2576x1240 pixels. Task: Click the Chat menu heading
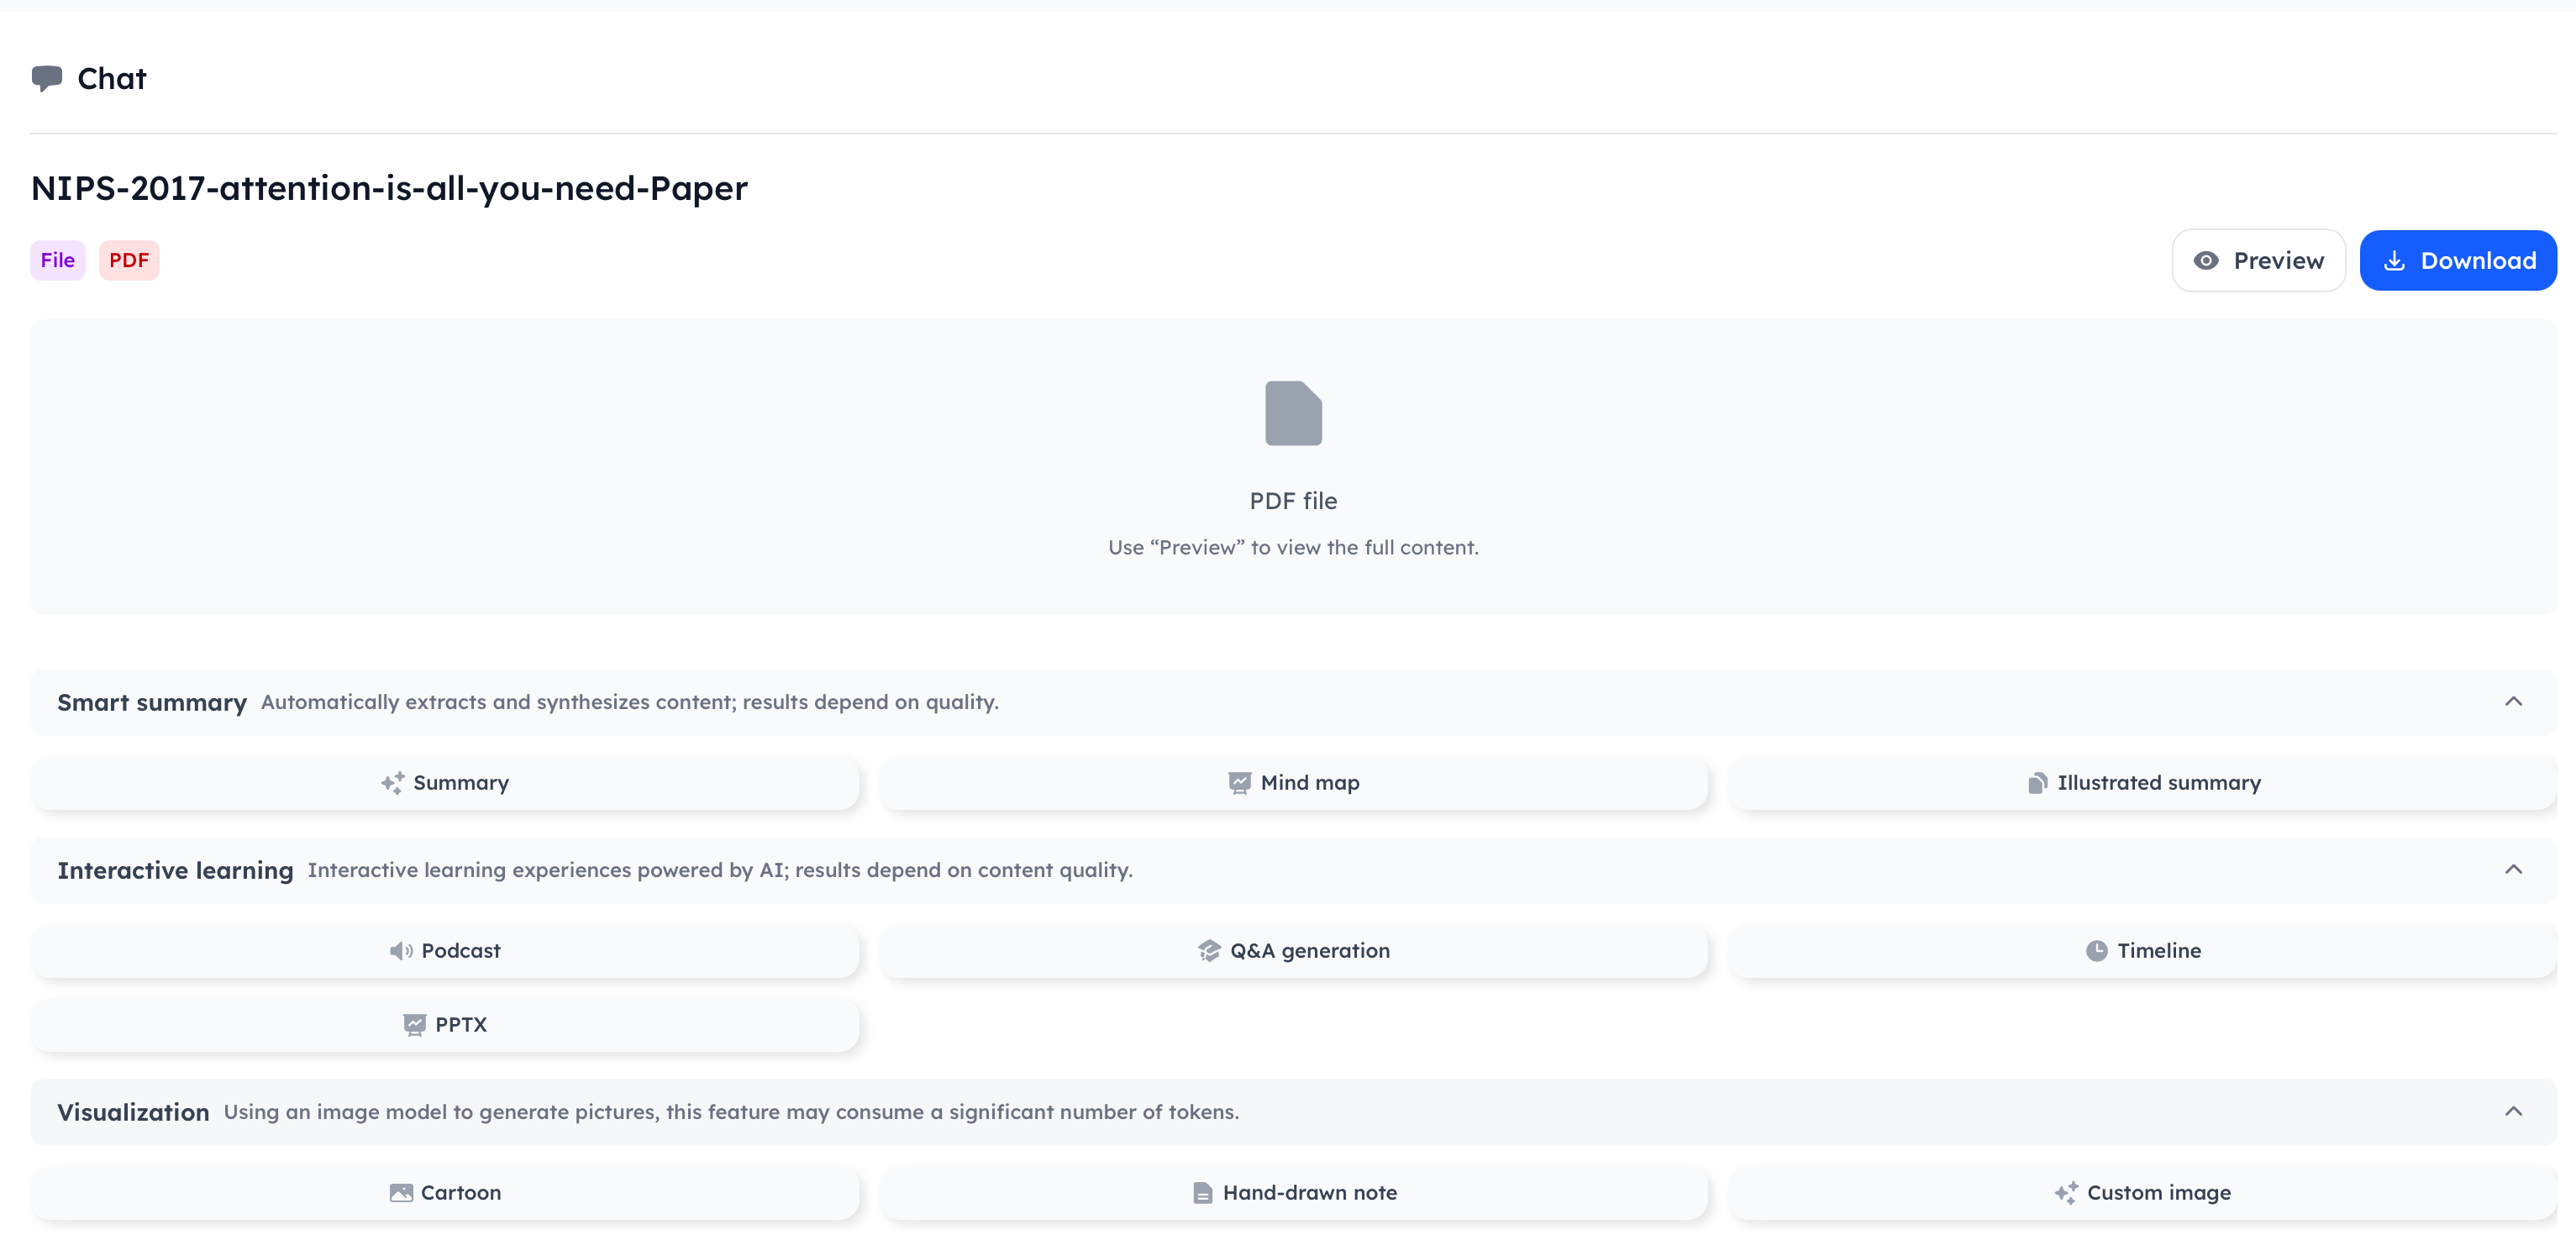[x=112, y=78]
